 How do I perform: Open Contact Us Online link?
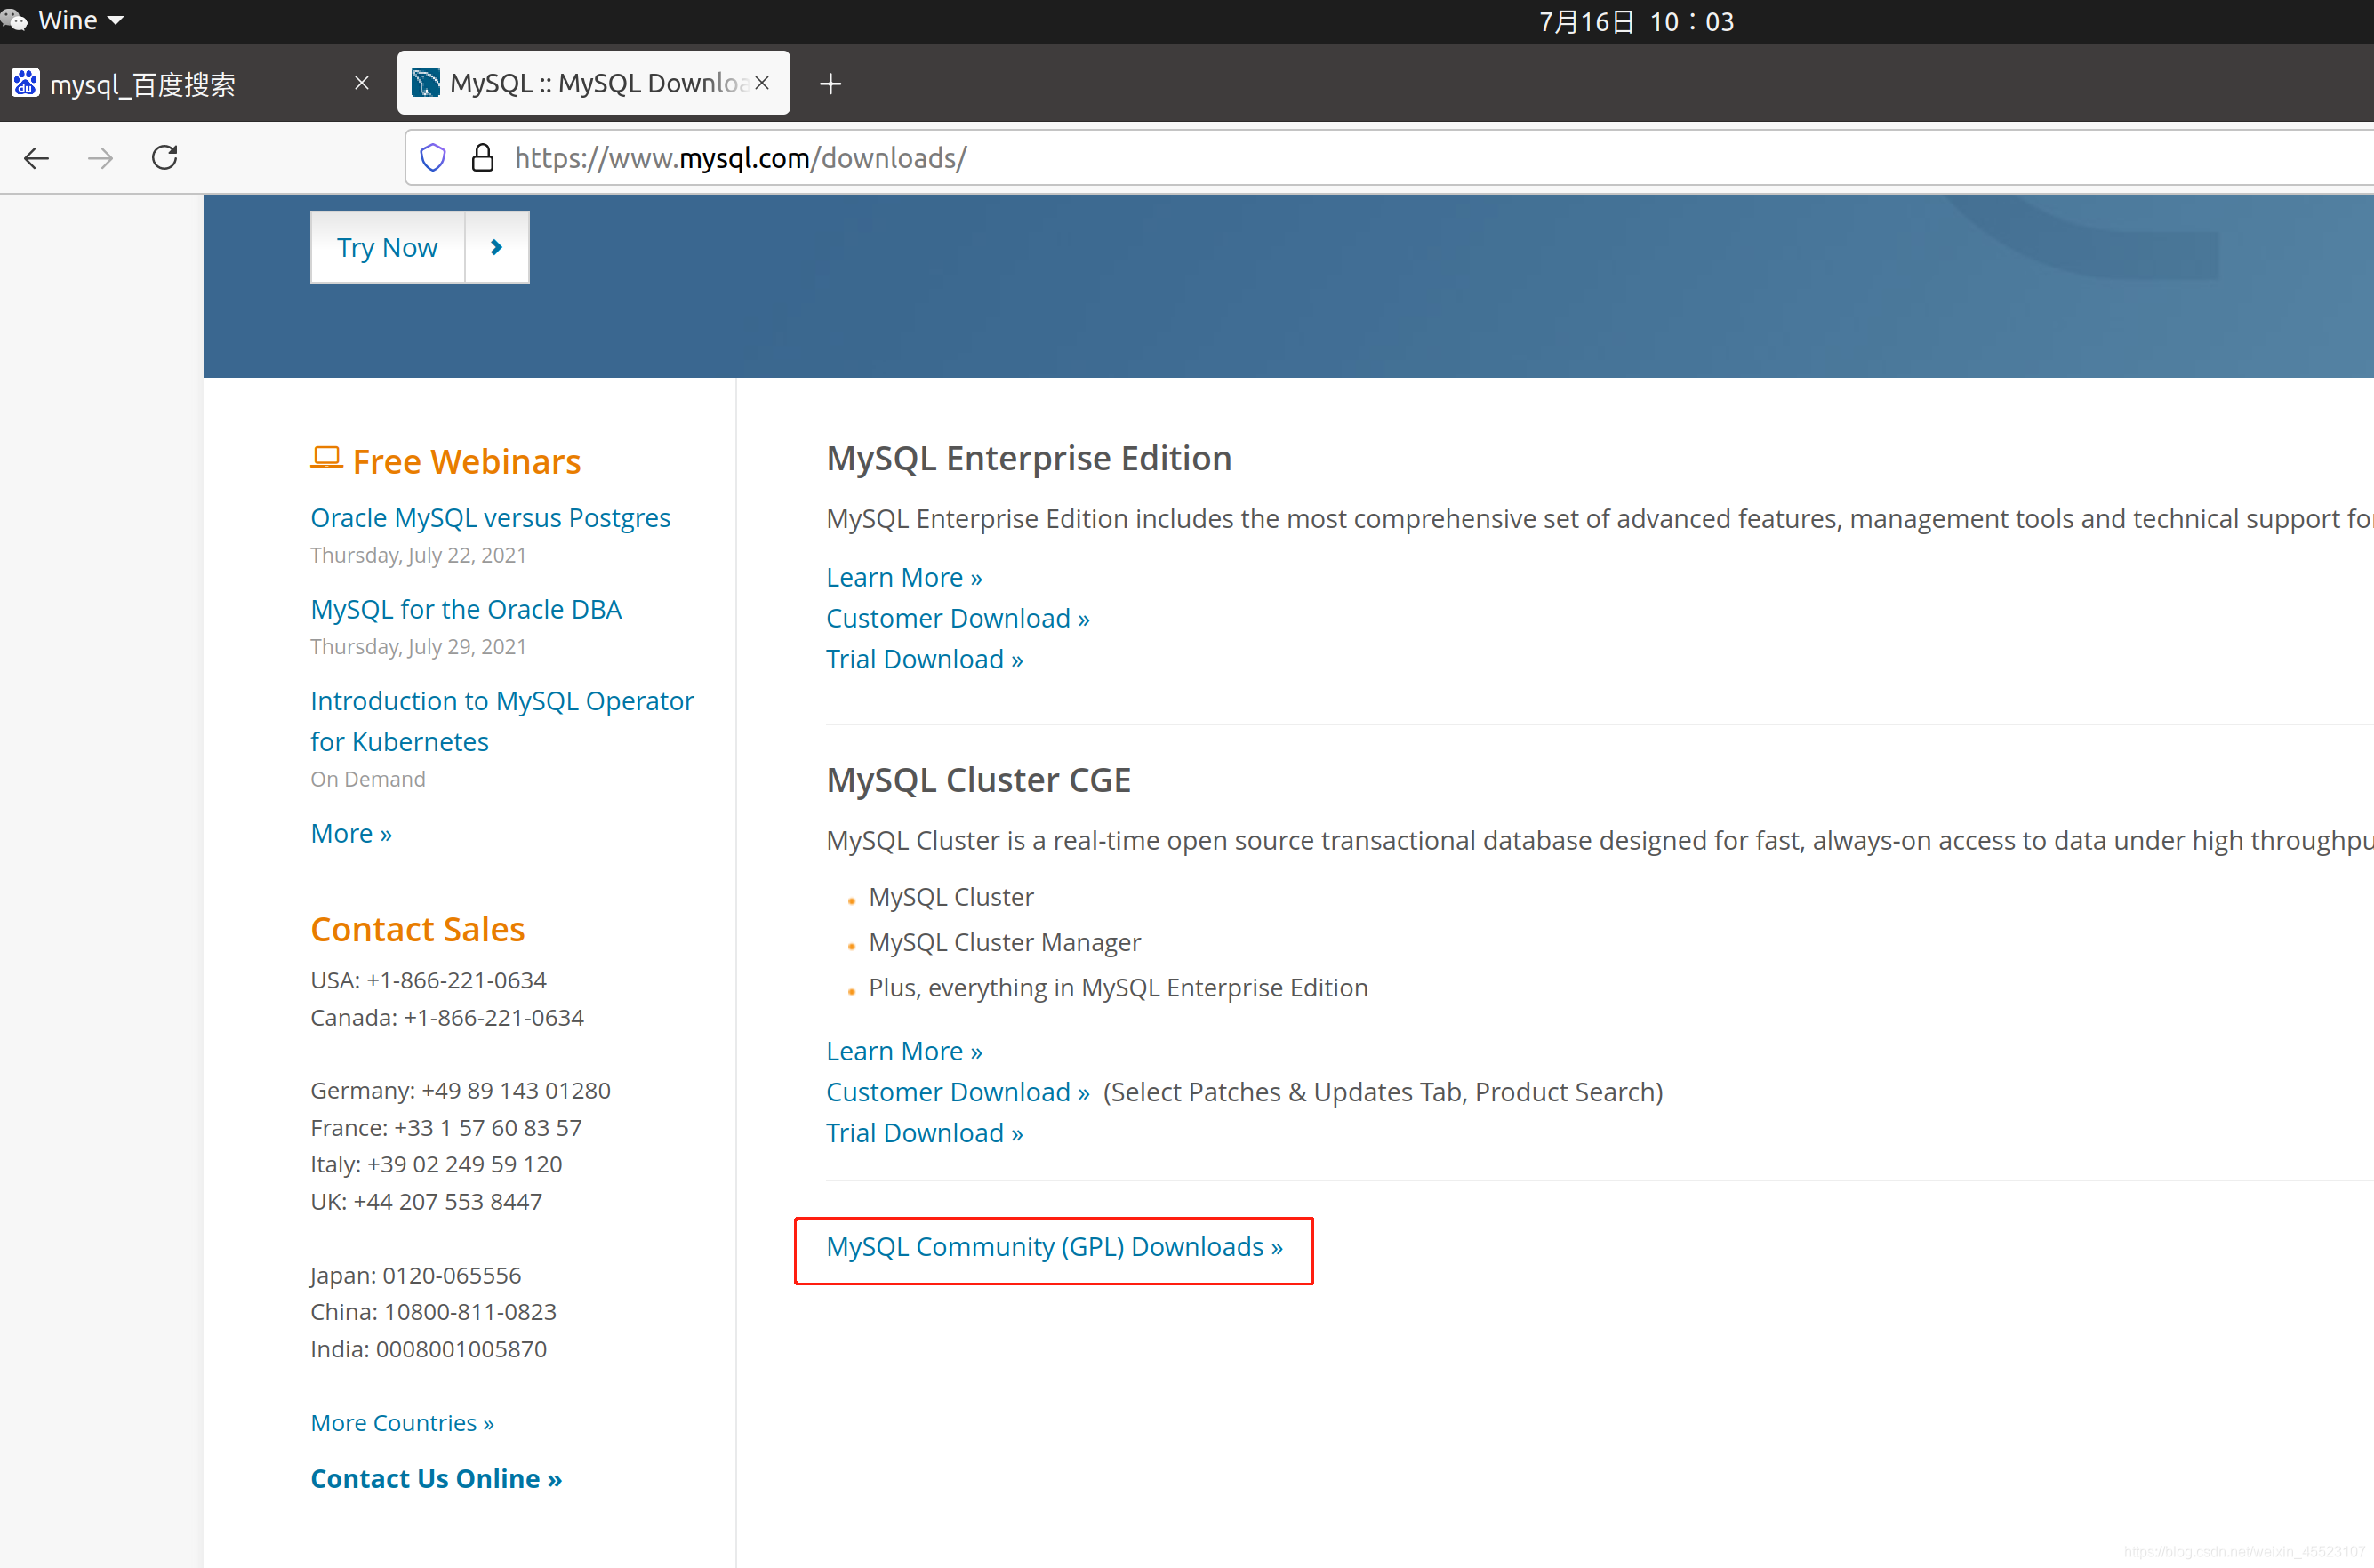(436, 1478)
